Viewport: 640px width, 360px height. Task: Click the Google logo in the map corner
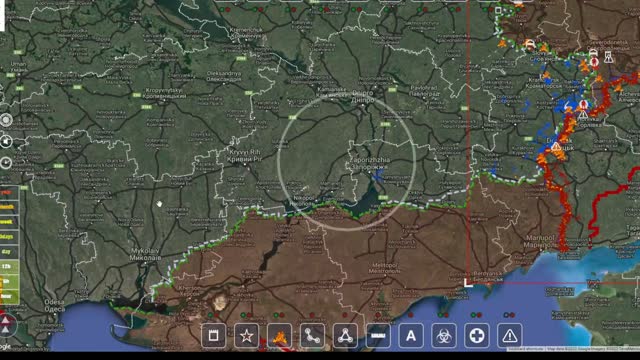(5, 347)
